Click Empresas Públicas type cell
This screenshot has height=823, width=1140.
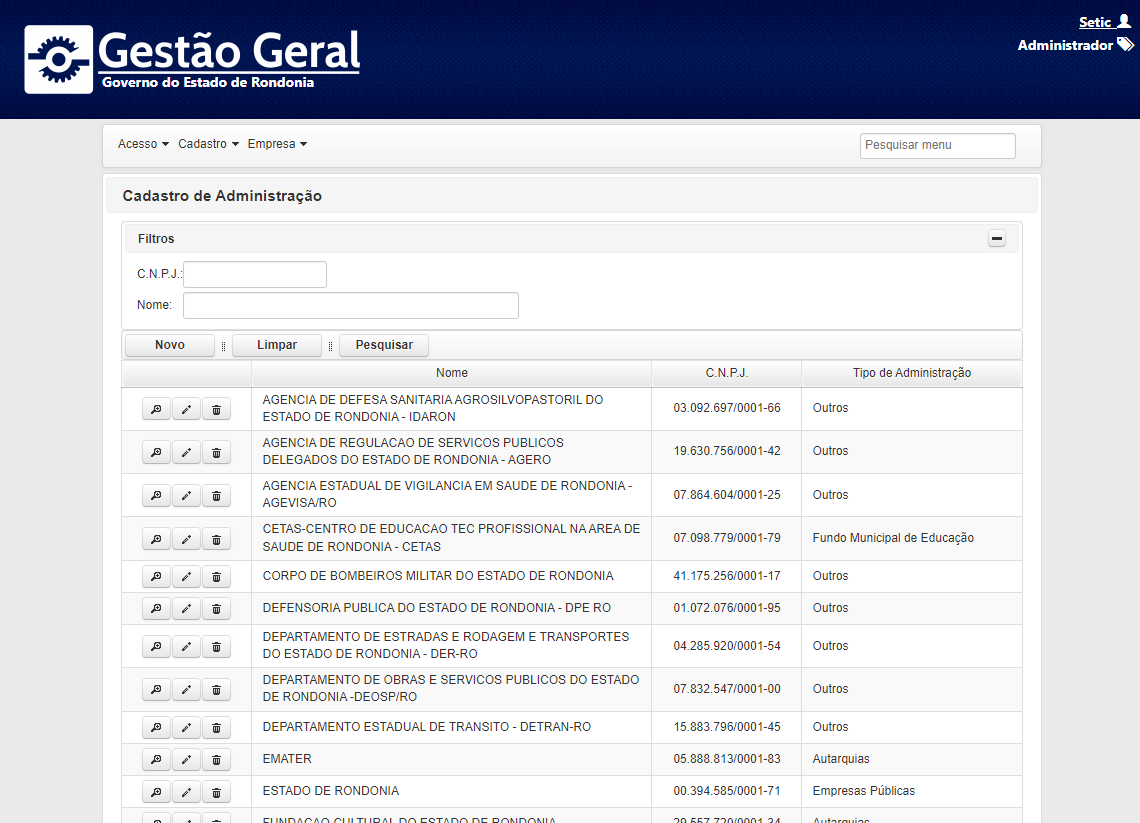coord(912,791)
